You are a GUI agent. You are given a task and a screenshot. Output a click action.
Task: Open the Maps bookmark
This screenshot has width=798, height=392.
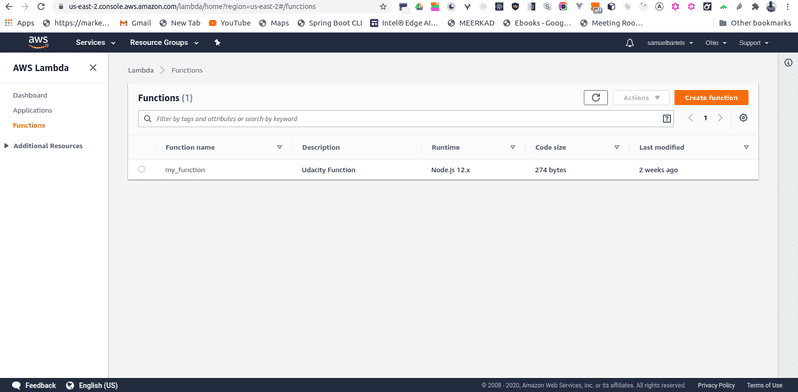(x=274, y=23)
